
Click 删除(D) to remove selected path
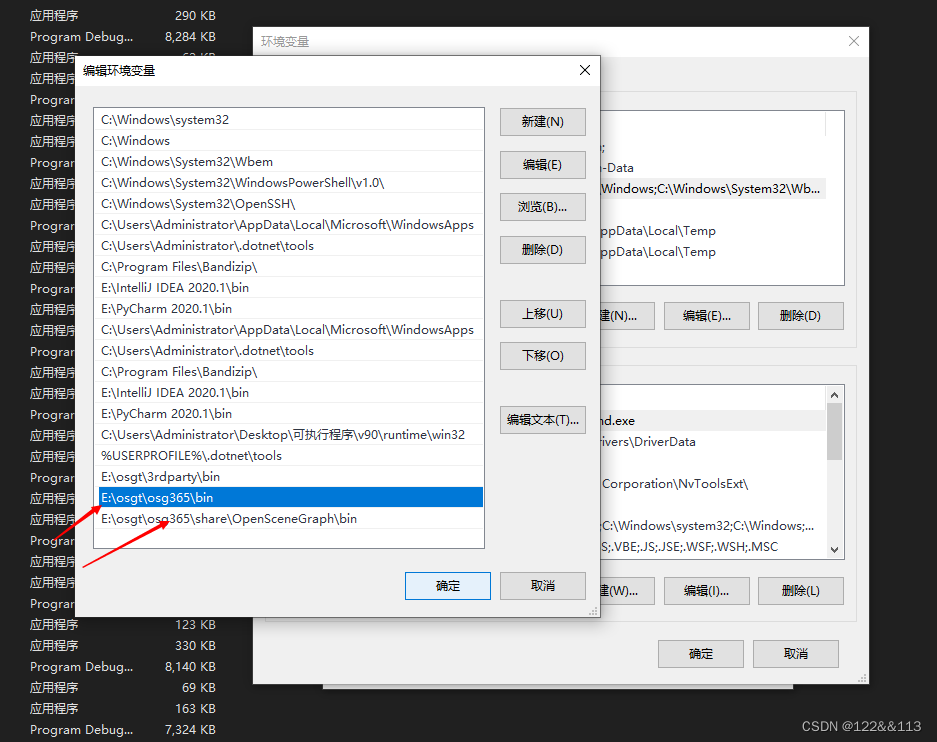[542, 249]
